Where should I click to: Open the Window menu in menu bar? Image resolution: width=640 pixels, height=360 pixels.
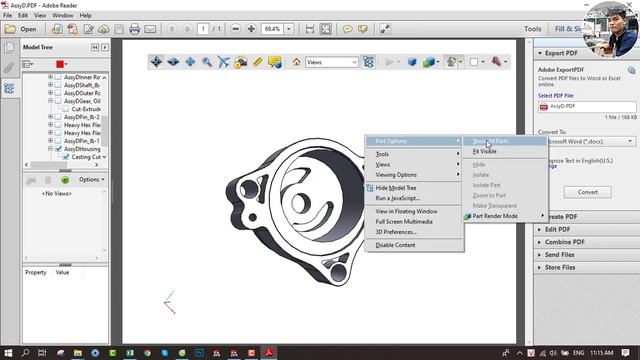(62, 16)
